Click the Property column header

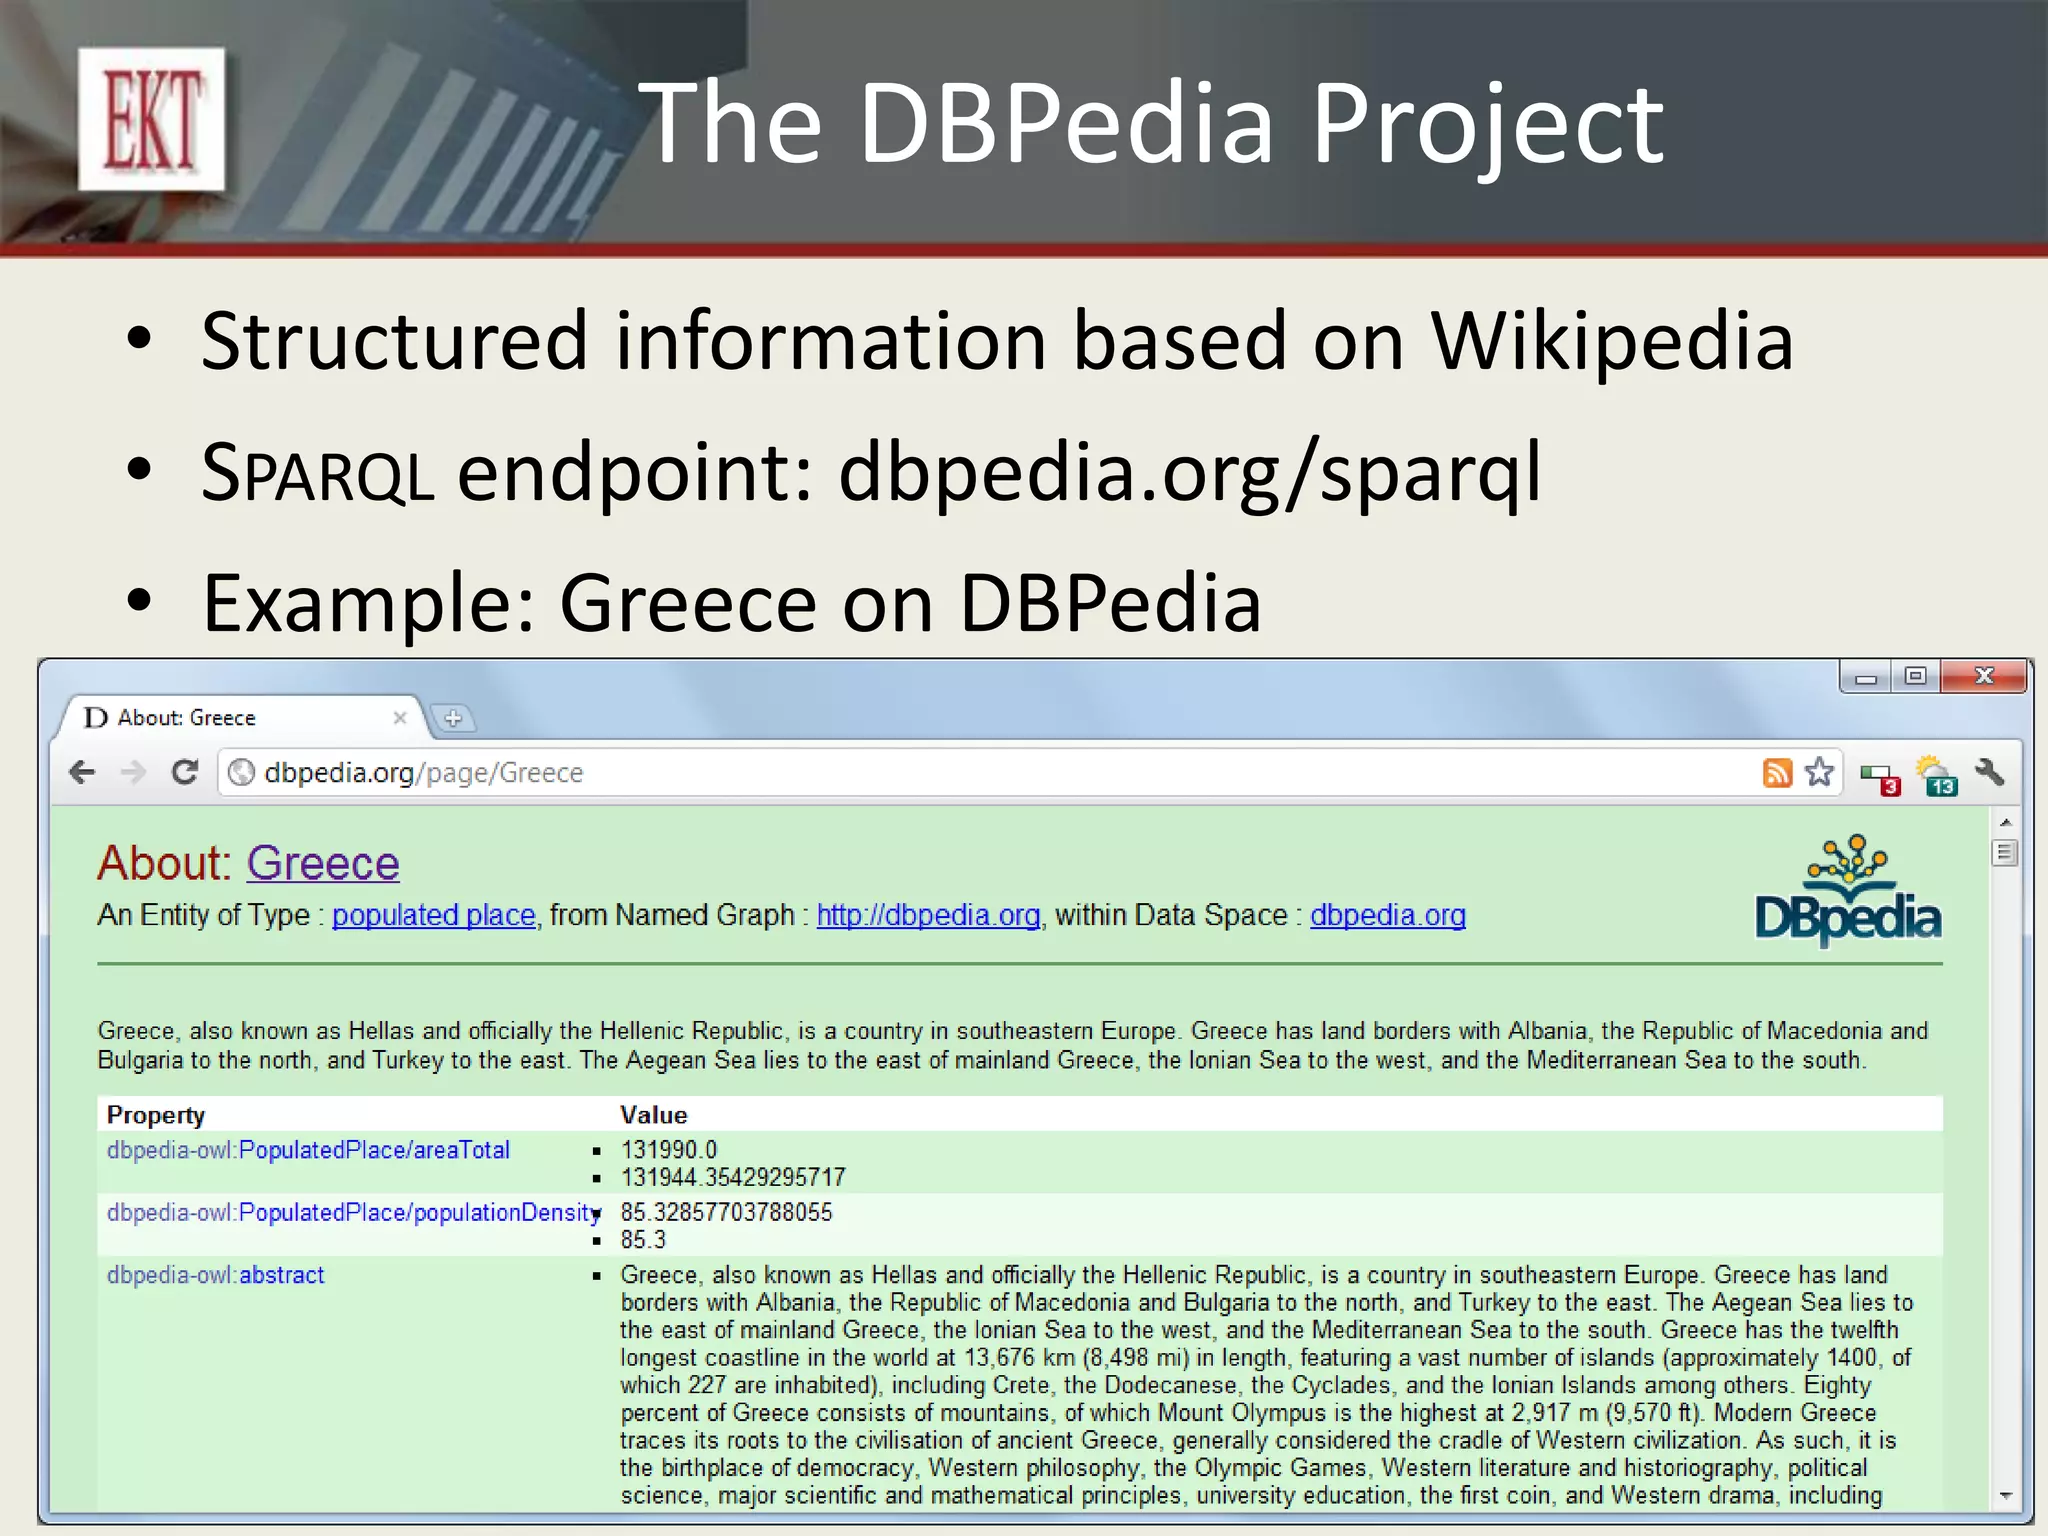click(156, 1115)
